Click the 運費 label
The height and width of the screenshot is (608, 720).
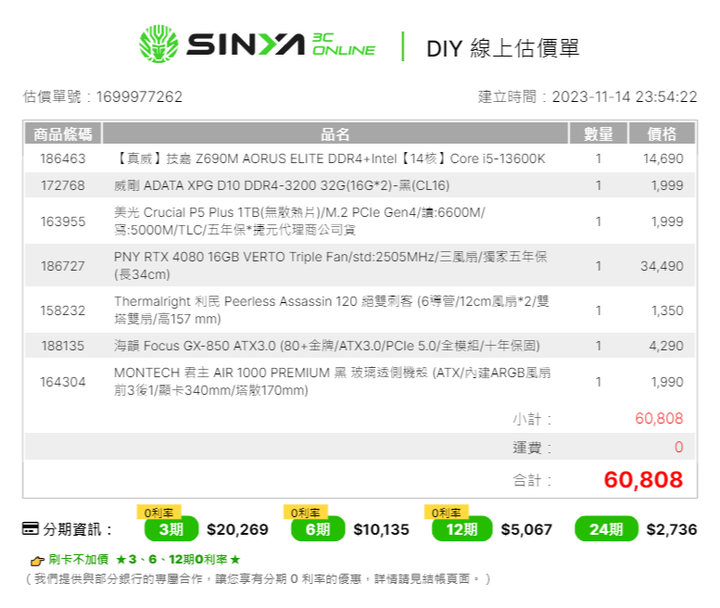tap(532, 447)
